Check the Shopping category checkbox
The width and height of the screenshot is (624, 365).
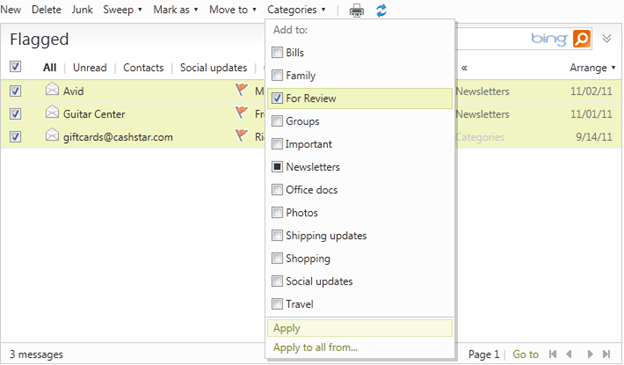(x=277, y=258)
